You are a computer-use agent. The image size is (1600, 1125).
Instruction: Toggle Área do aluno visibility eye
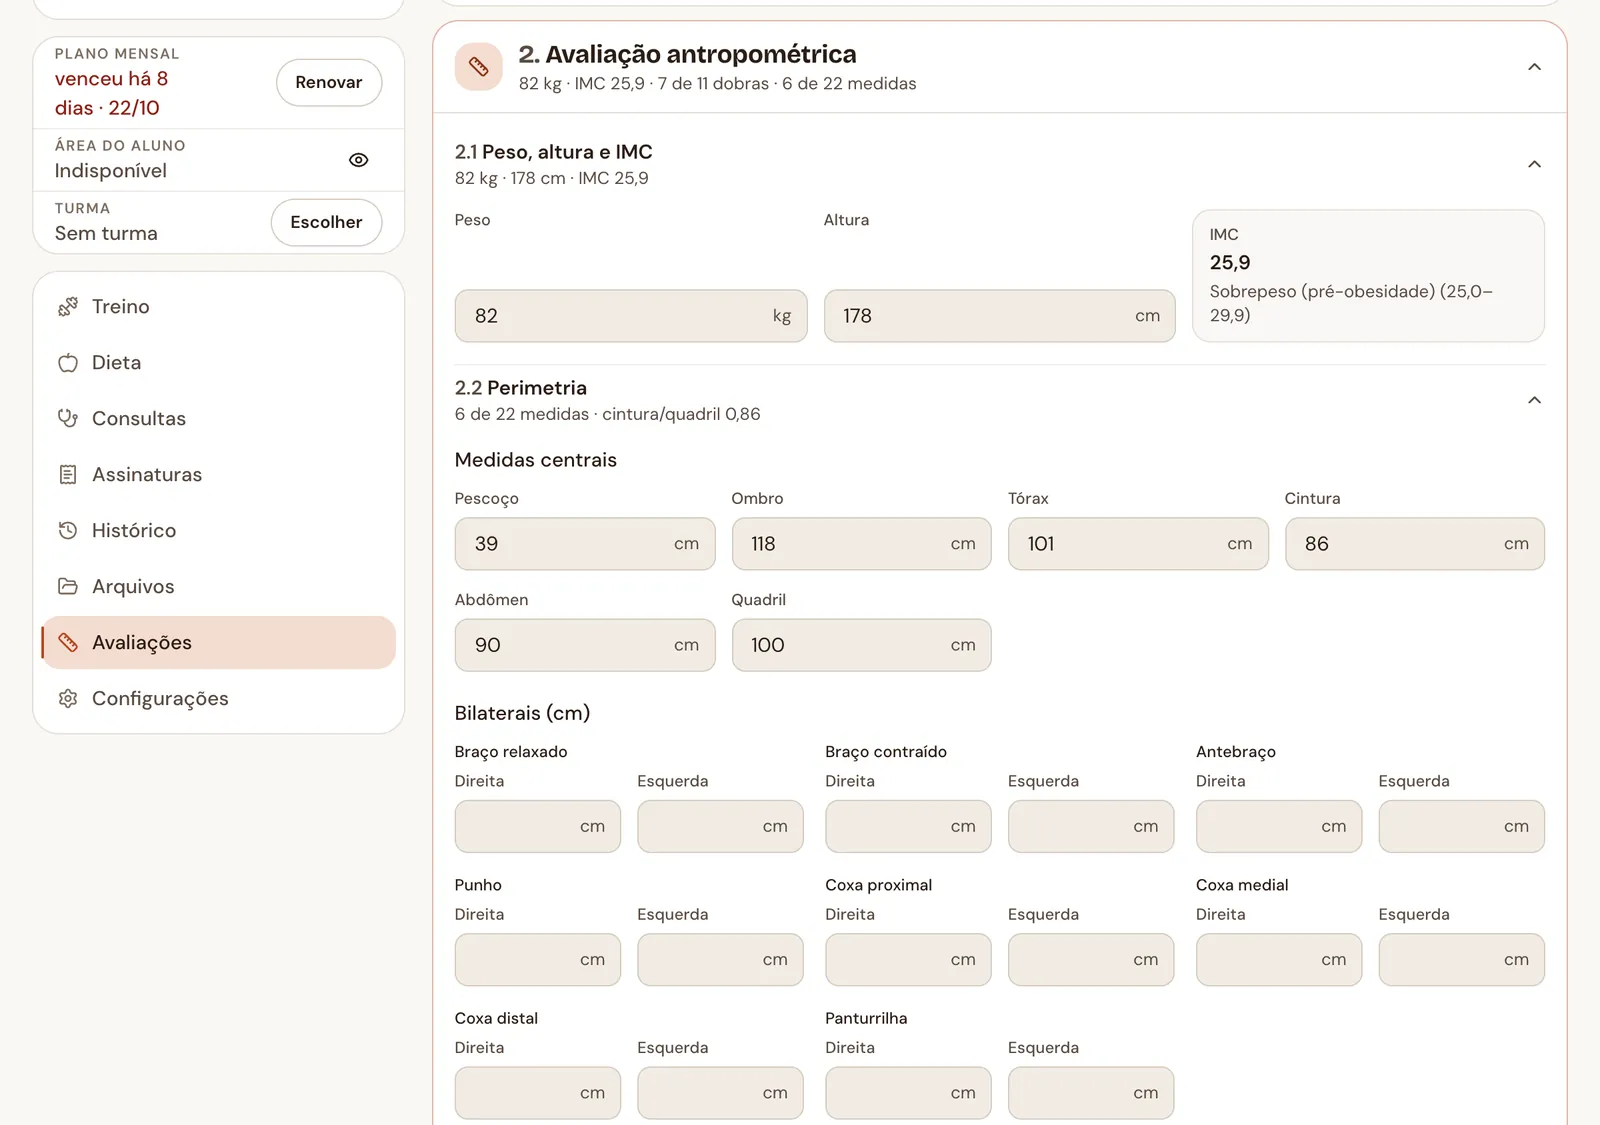359,160
